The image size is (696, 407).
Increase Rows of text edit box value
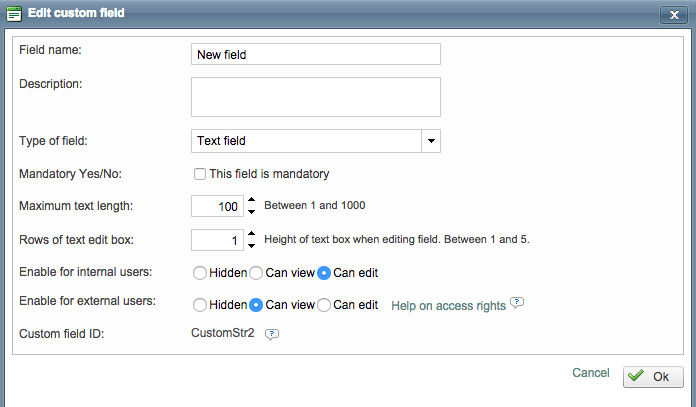point(251,235)
